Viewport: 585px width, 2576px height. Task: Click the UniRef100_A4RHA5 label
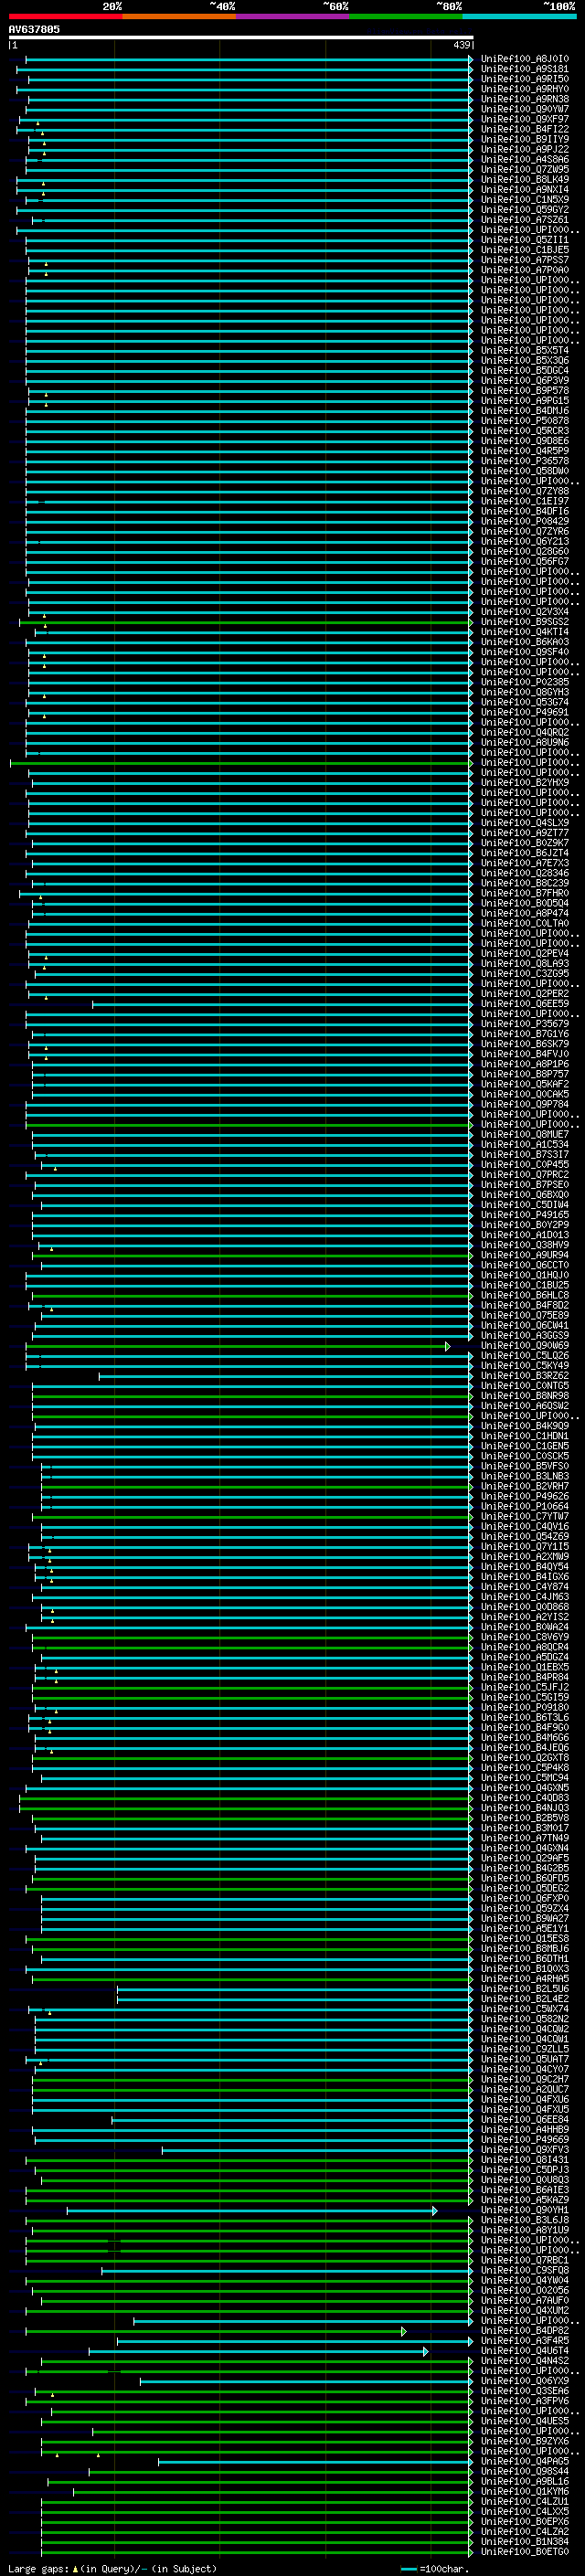click(525, 1978)
